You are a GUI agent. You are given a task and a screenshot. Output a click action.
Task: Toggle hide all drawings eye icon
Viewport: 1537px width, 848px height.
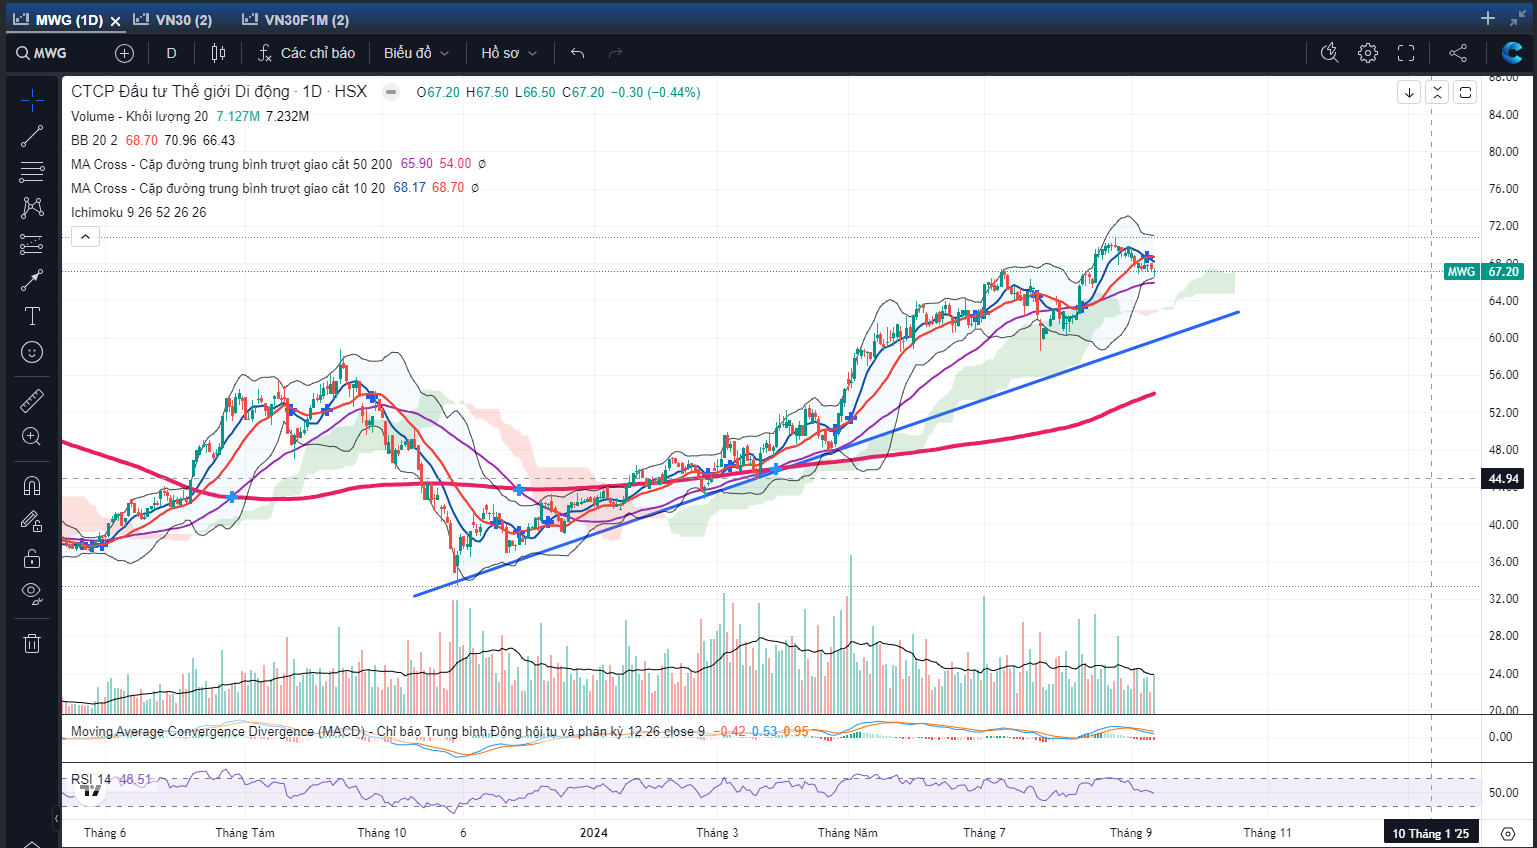coord(32,594)
